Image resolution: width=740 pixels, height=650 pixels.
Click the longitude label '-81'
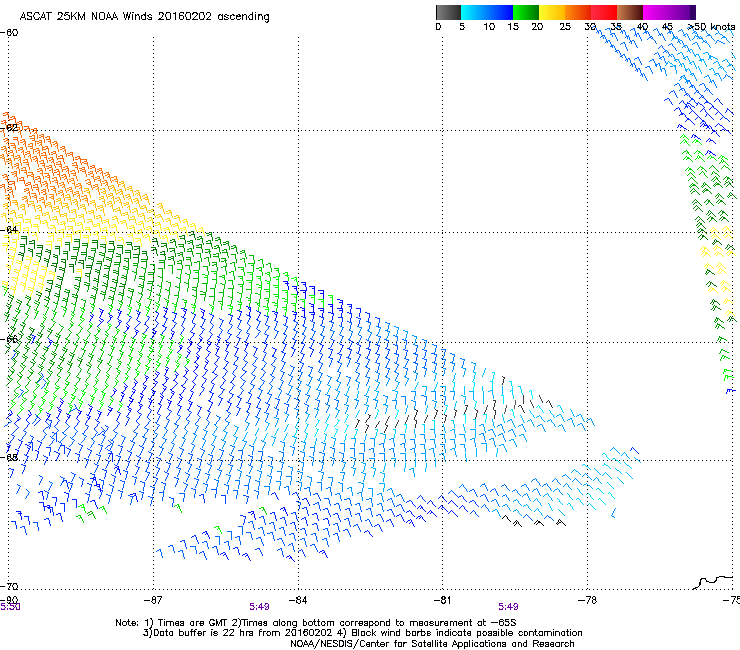442,600
